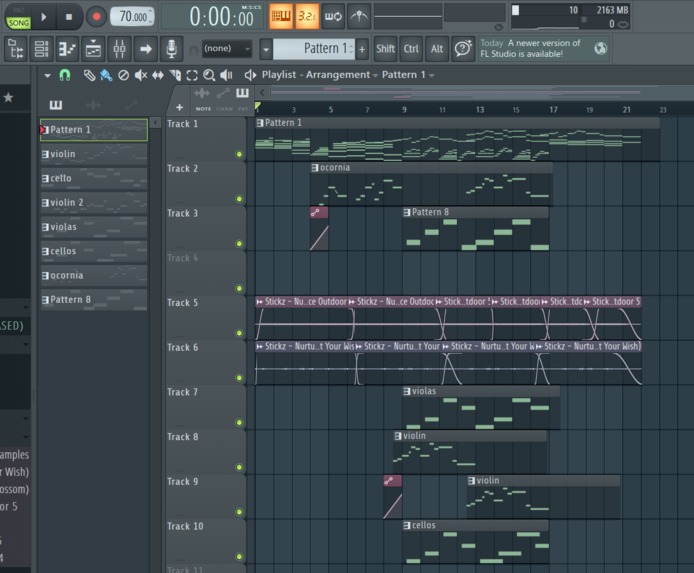Toggle loop recording button

333,17
